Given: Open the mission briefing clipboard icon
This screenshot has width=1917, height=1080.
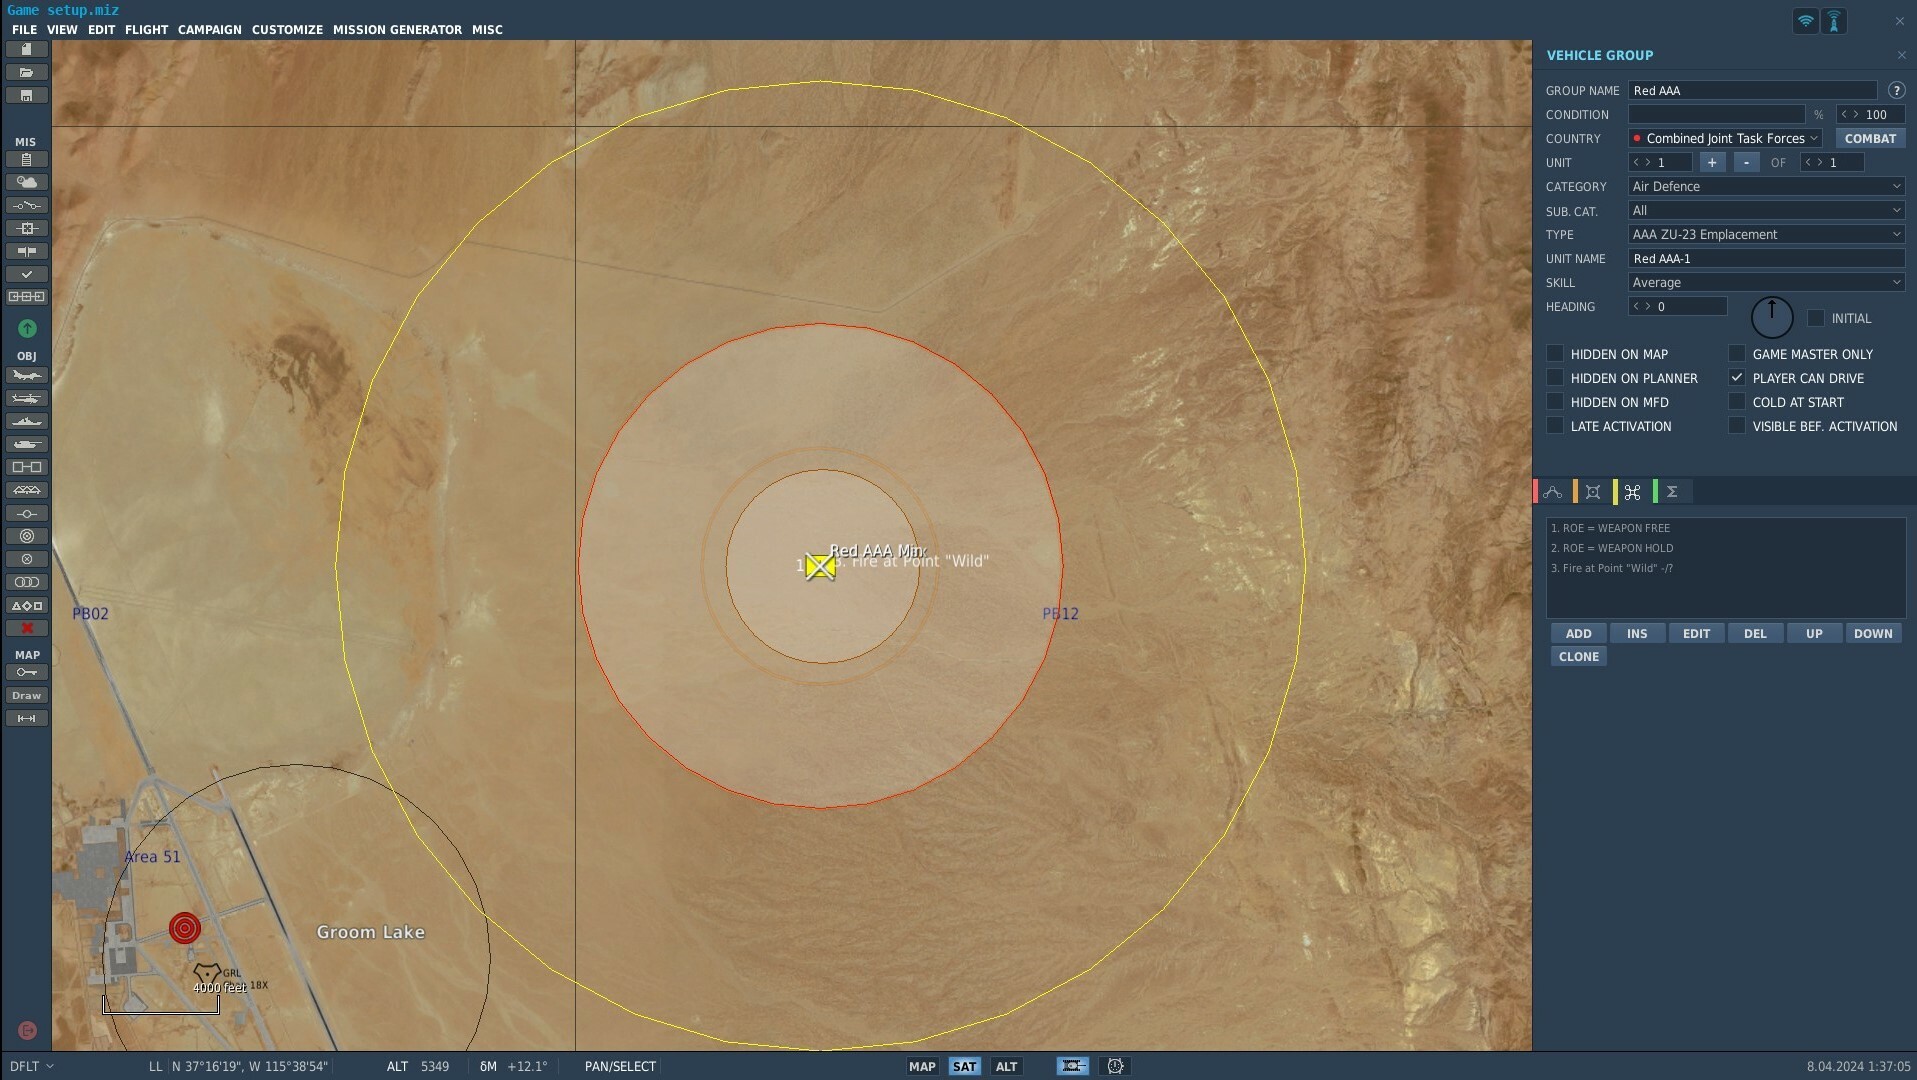Looking at the screenshot, I should click(x=27, y=159).
